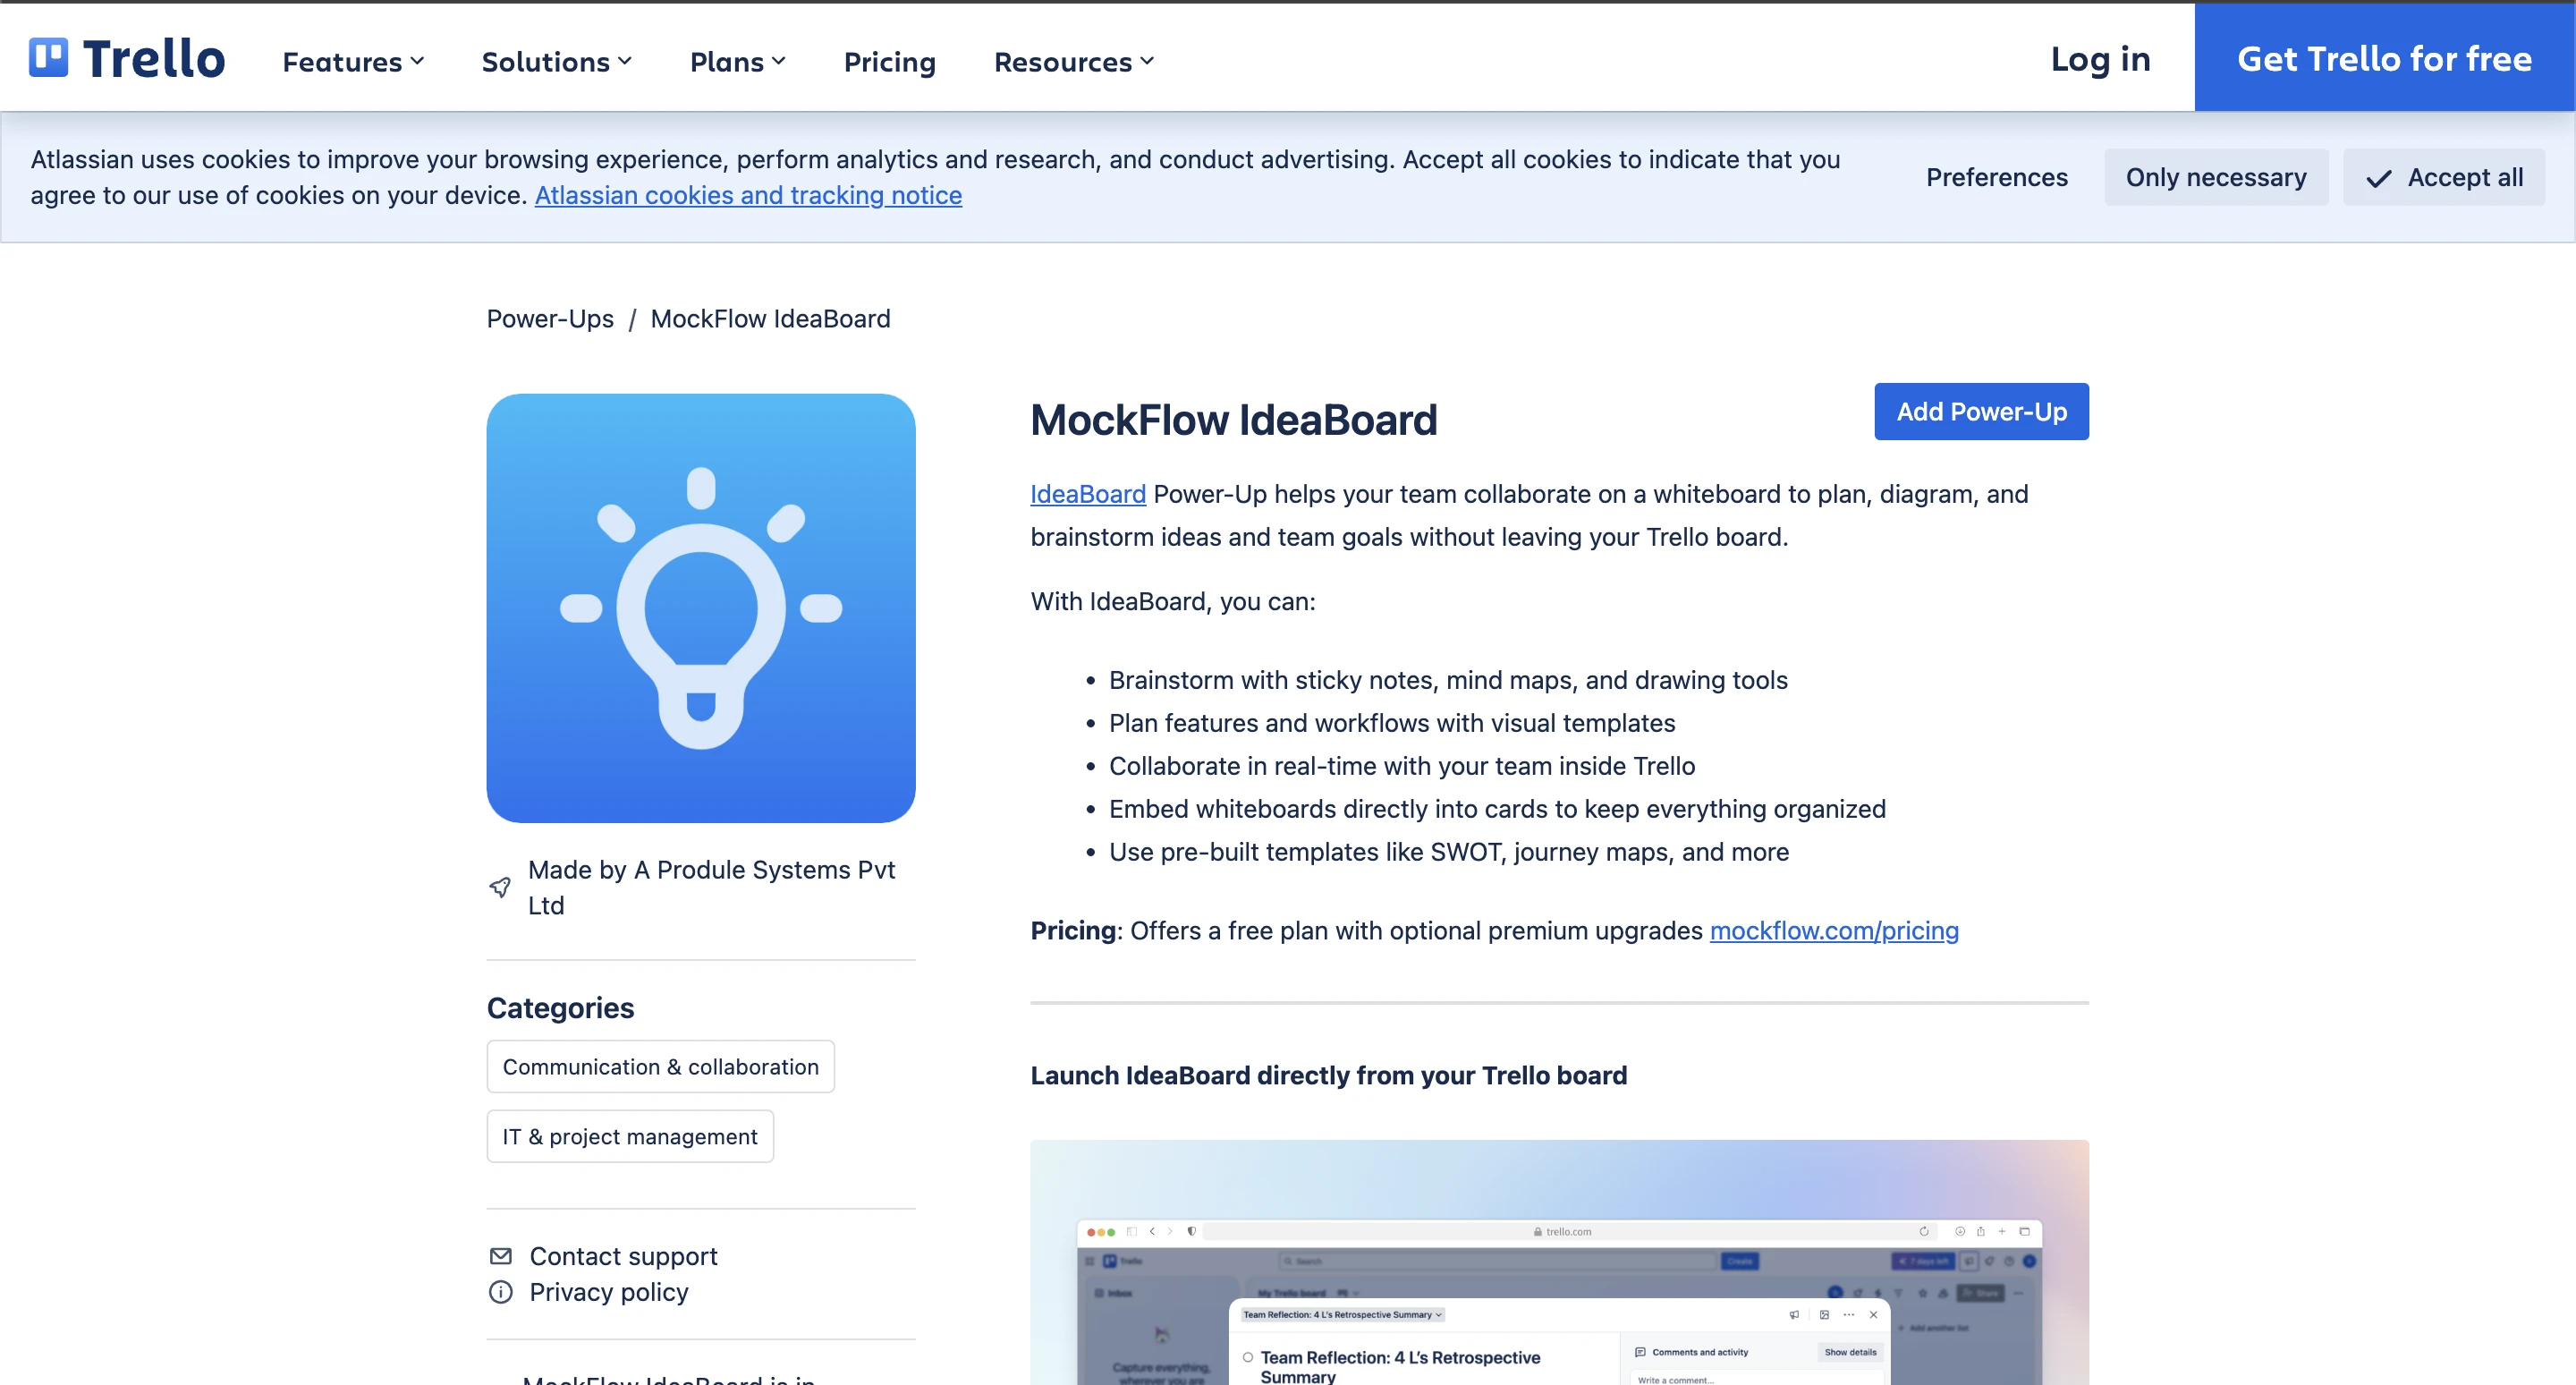This screenshot has width=2576, height=1385.
Task: Click bullet 'Plan features and workflows'
Action: (1392, 723)
